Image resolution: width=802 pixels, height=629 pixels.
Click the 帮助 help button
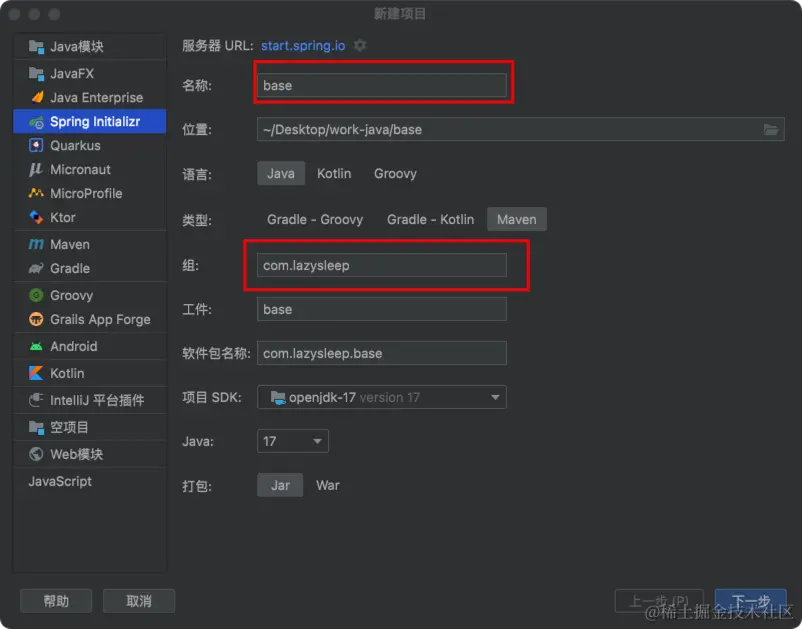point(56,601)
